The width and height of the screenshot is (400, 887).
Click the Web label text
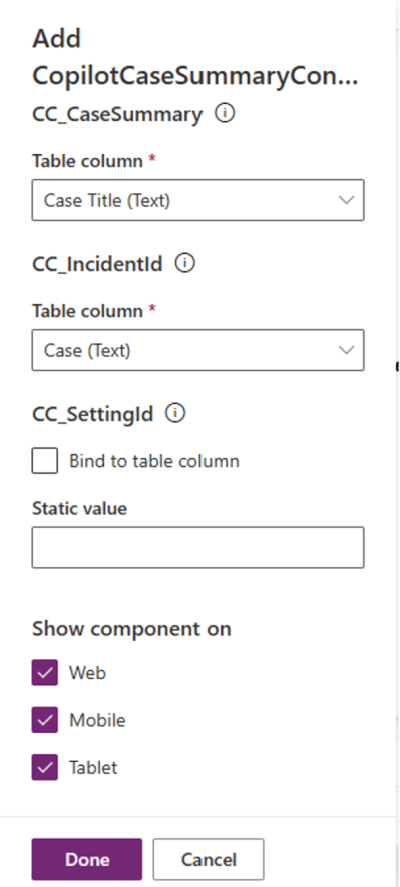click(87, 673)
